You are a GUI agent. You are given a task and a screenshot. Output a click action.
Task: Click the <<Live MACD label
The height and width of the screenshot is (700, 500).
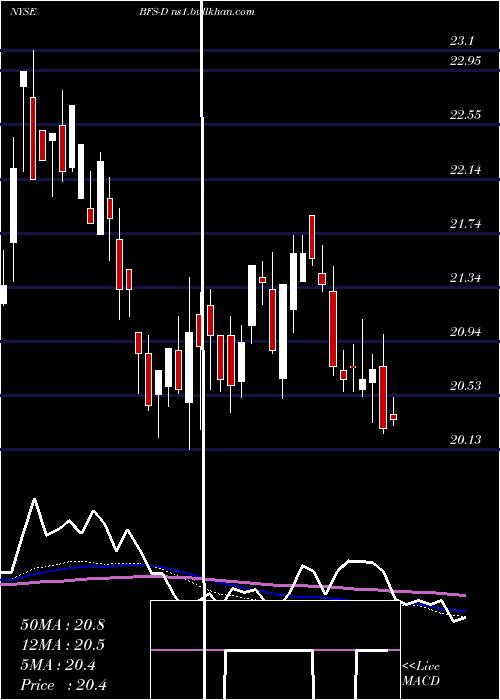(421, 673)
